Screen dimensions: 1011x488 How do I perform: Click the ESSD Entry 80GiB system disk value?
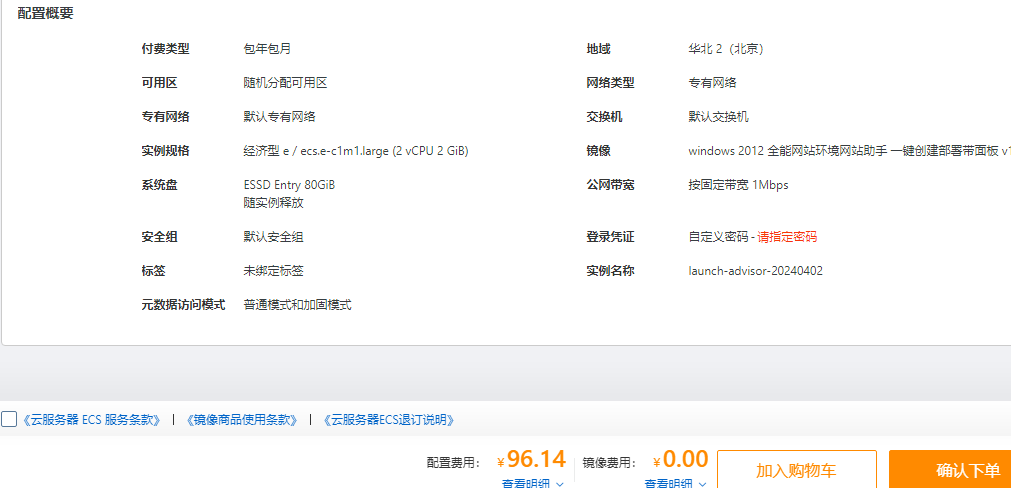(289, 185)
